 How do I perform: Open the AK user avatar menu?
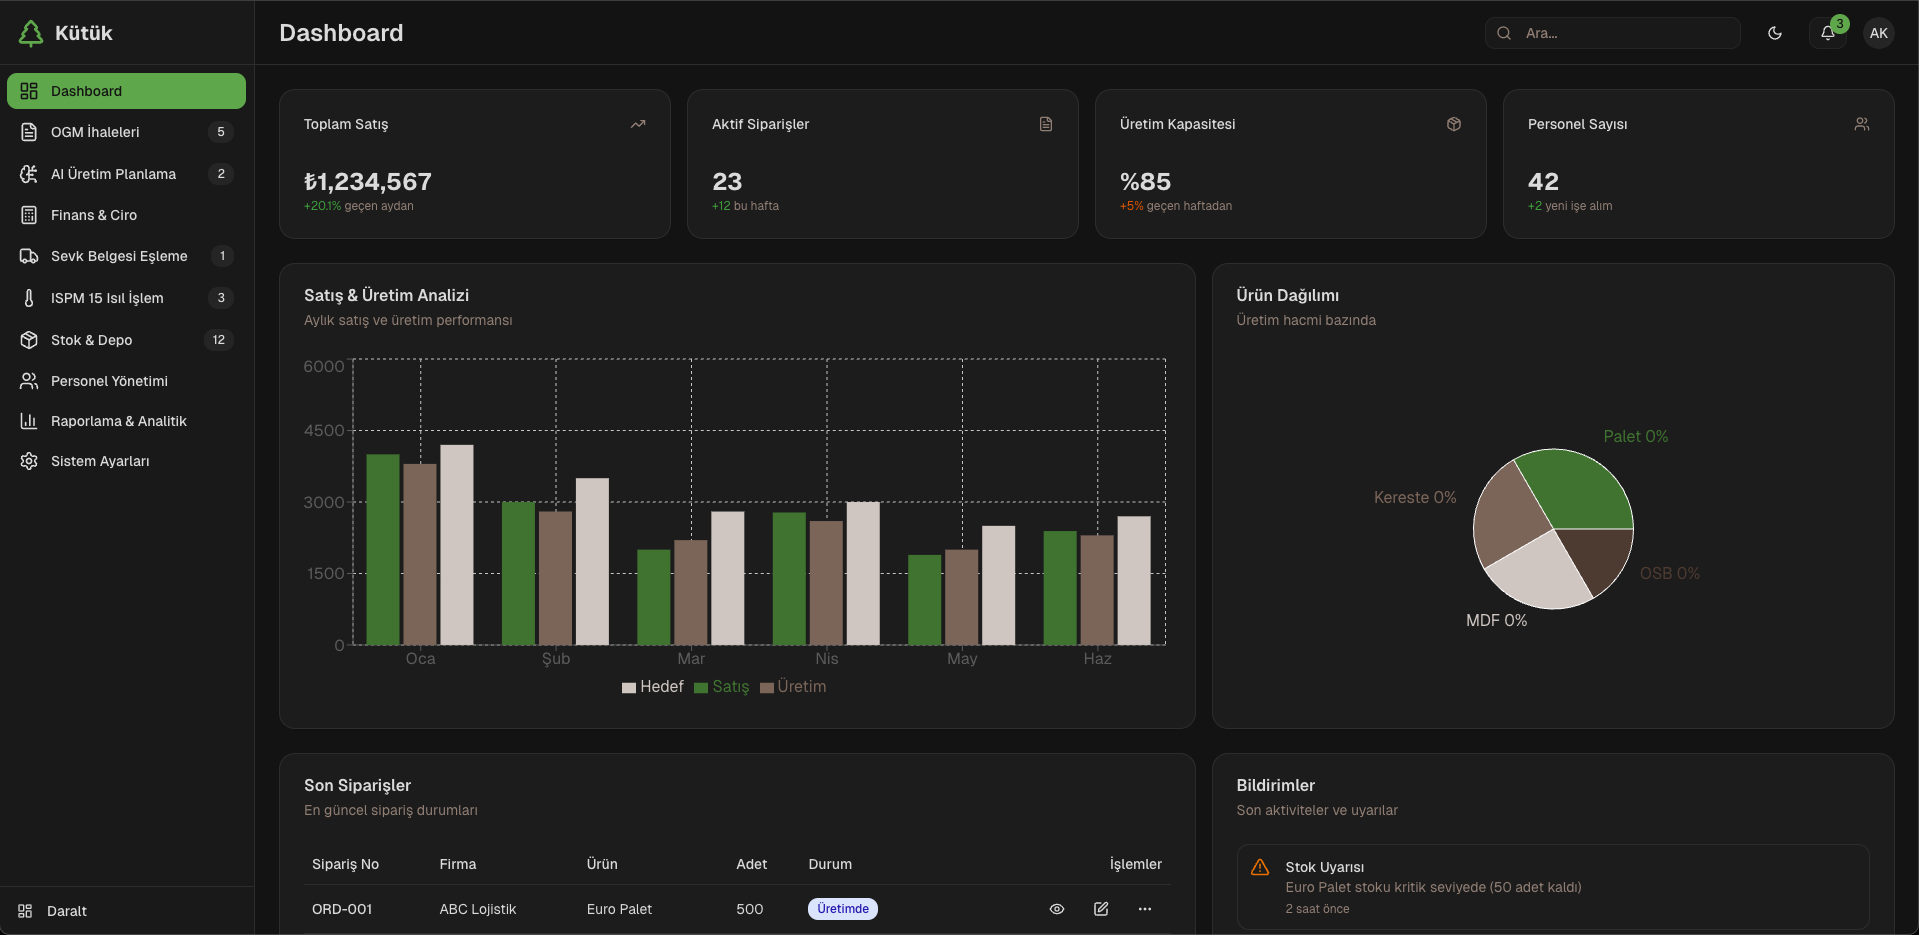coord(1878,33)
